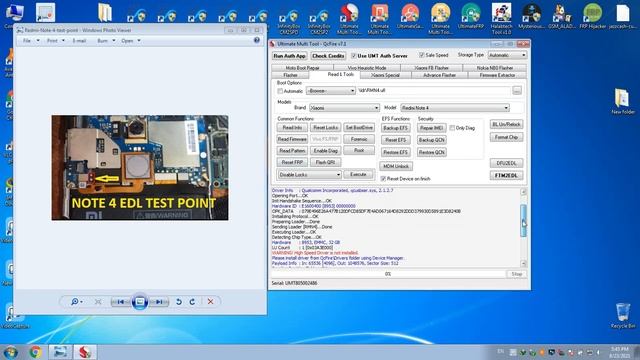Image resolution: width=640 pixels, height=360 pixels.
Task: Go to next photo in Photo Viewer
Action: [x=159, y=302]
